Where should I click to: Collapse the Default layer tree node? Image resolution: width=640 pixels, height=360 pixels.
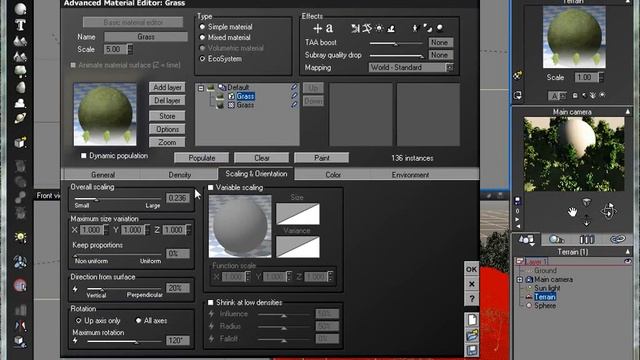point(200,87)
